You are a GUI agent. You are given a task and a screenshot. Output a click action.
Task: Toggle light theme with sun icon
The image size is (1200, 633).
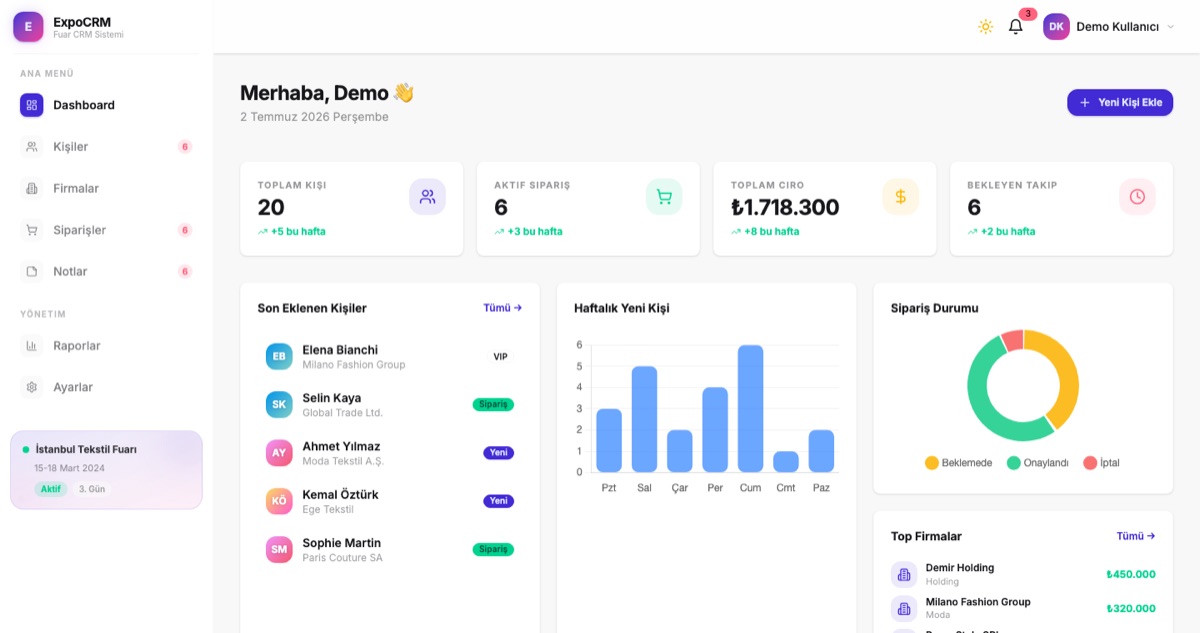coord(985,27)
